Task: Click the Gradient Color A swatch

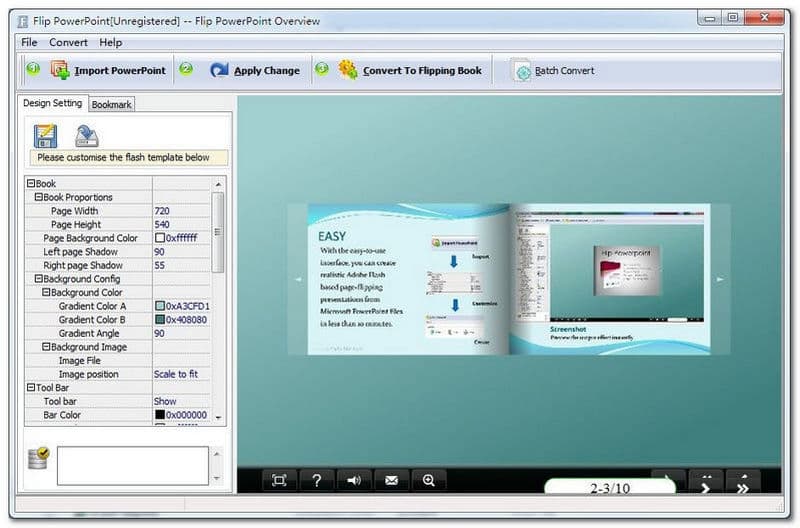Action: pos(159,306)
